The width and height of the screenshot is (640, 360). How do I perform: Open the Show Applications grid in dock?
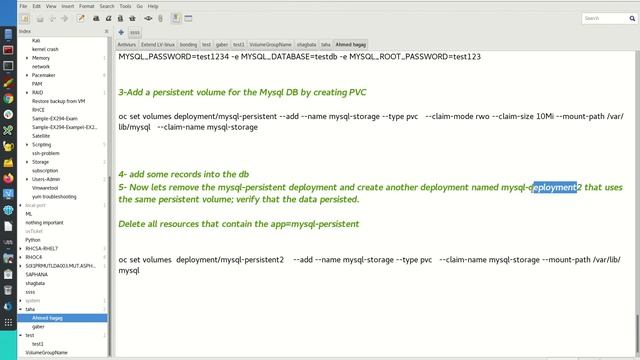pos(8,322)
